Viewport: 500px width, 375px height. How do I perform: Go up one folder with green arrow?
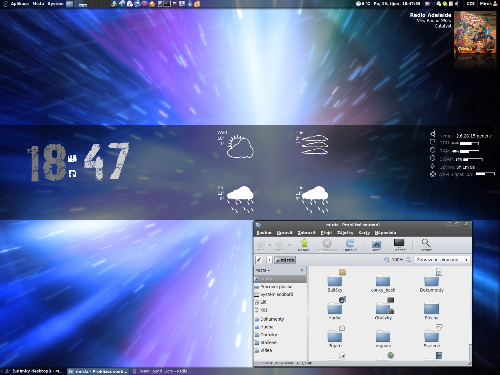point(303,245)
